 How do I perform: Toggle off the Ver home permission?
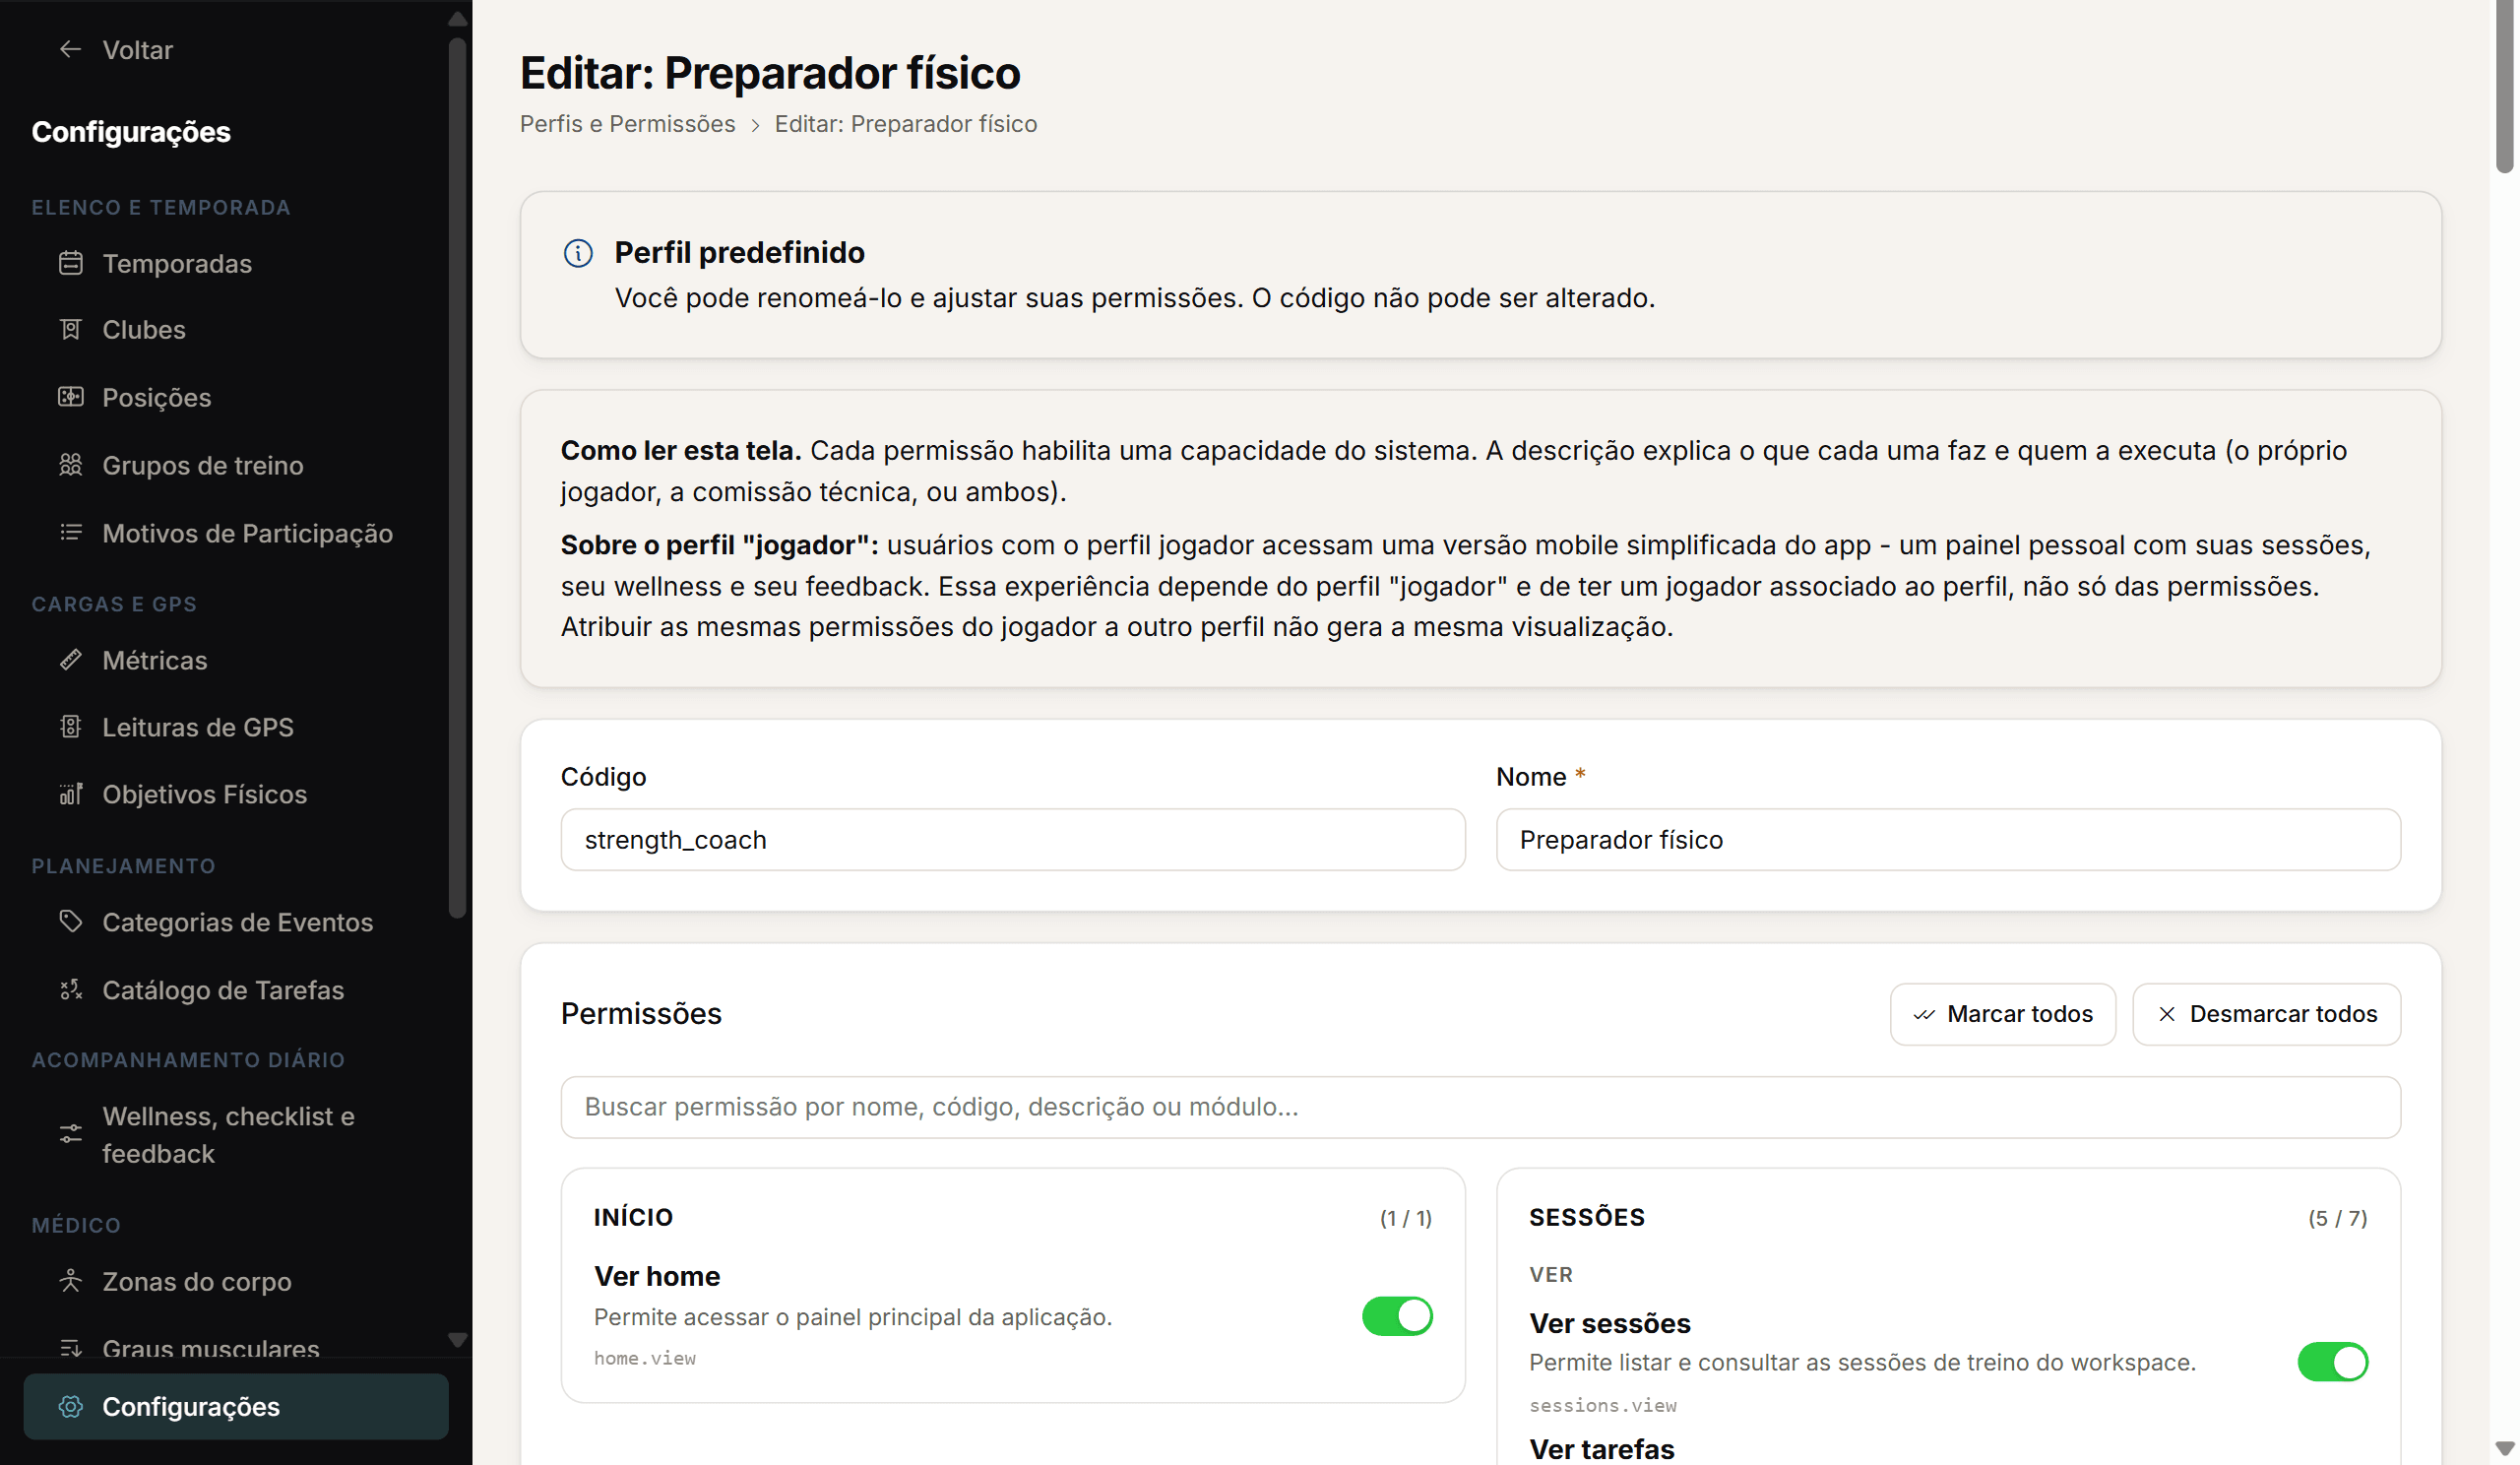pos(1397,1316)
